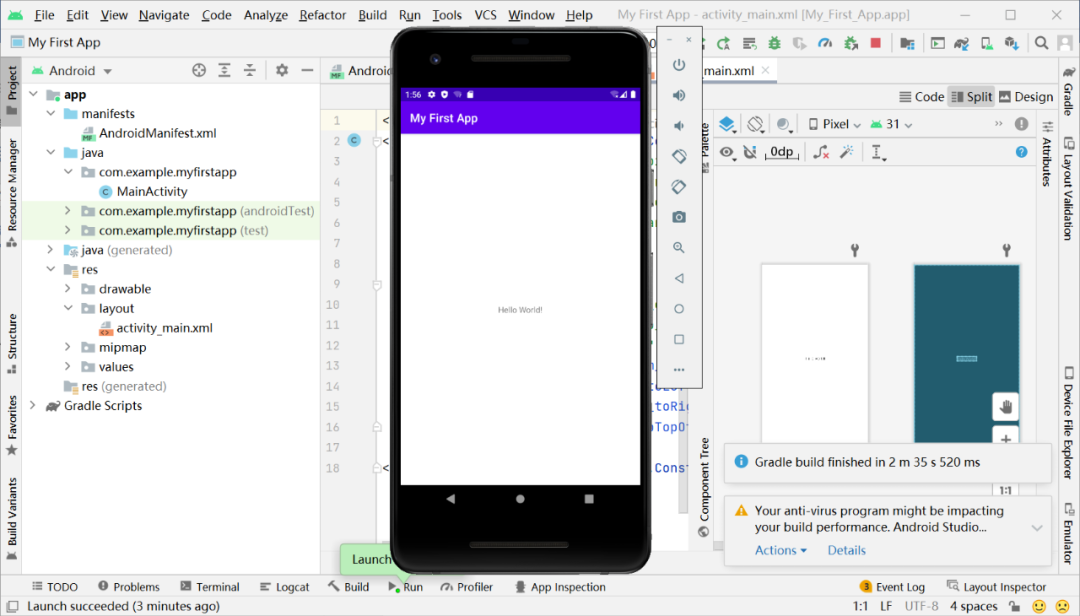Screen dimensions: 1080x616
Task: Open the VCS menu
Action: click(x=486, y=14)
